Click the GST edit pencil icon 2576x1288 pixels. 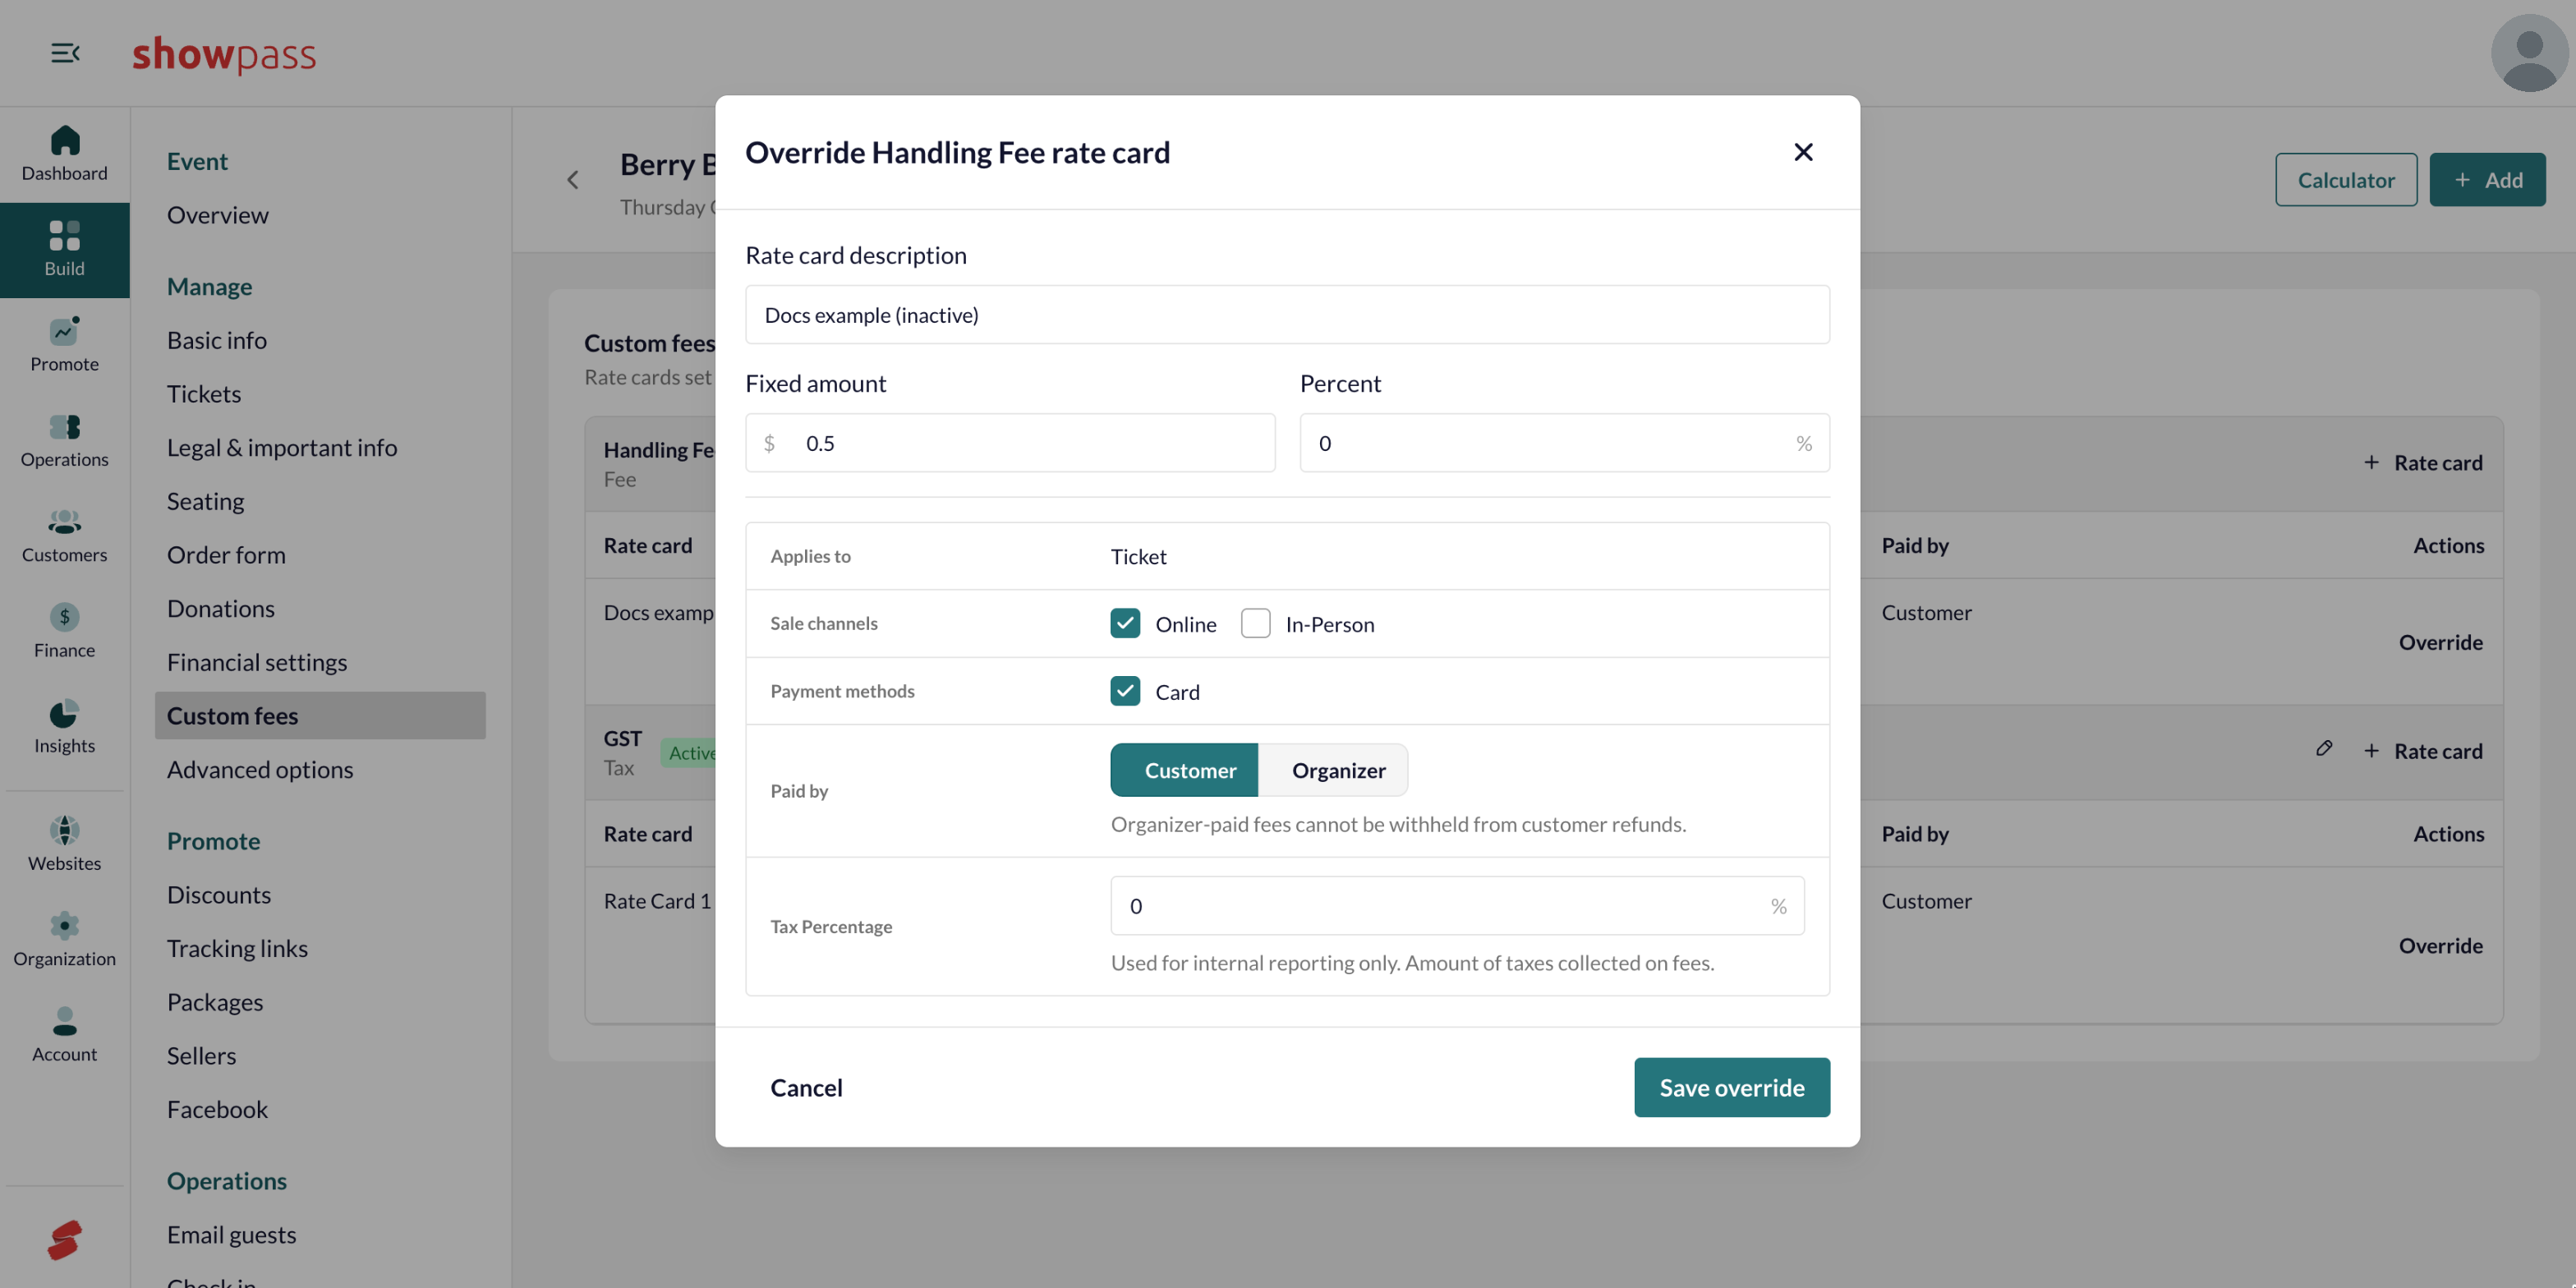(2324, 749)
